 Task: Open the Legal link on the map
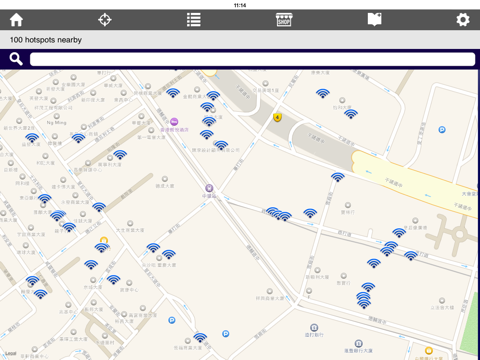tap(11, 353)
